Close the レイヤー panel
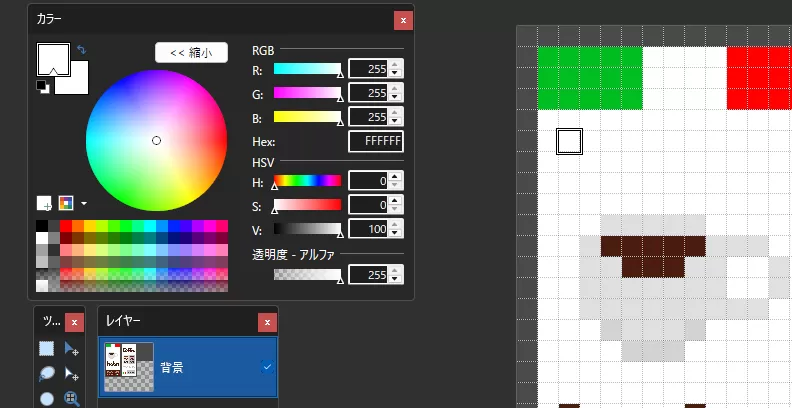Screen dimensions: 792x408 [266, 322]
